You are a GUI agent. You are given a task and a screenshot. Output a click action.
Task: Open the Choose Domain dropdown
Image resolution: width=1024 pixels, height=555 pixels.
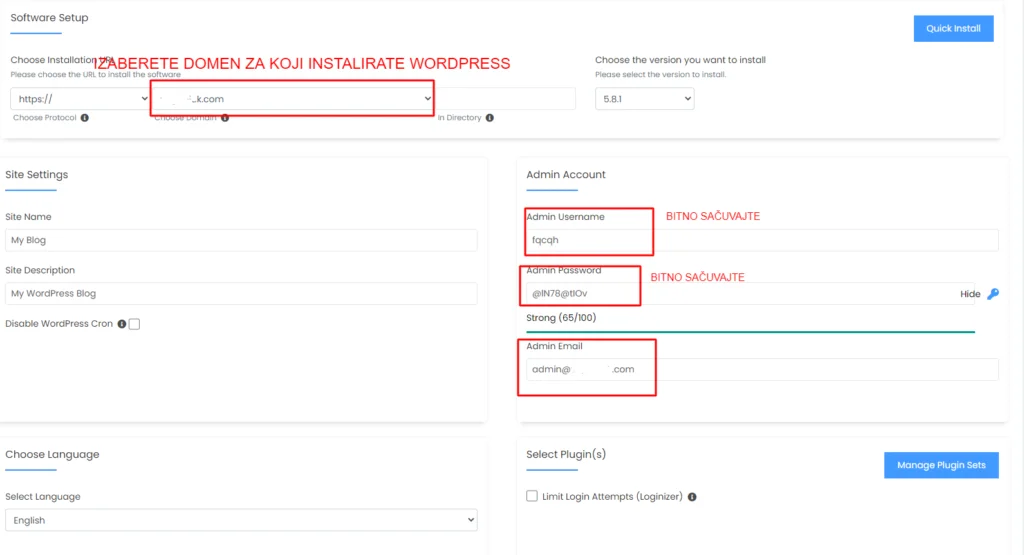click(294, 99)
